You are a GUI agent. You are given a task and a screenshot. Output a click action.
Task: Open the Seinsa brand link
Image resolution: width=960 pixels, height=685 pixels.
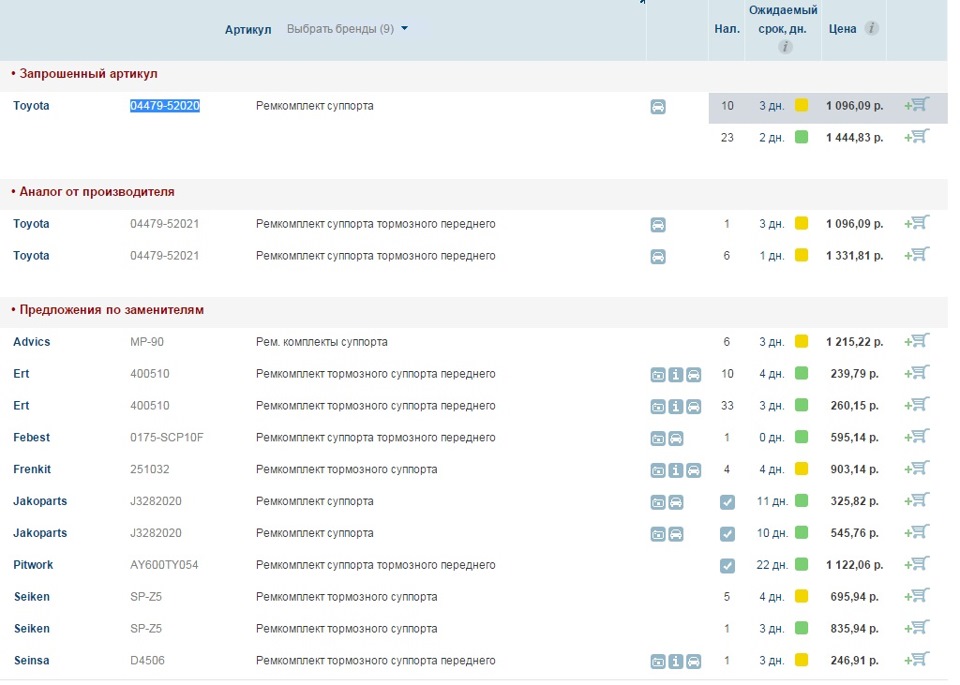coord(31,661)
